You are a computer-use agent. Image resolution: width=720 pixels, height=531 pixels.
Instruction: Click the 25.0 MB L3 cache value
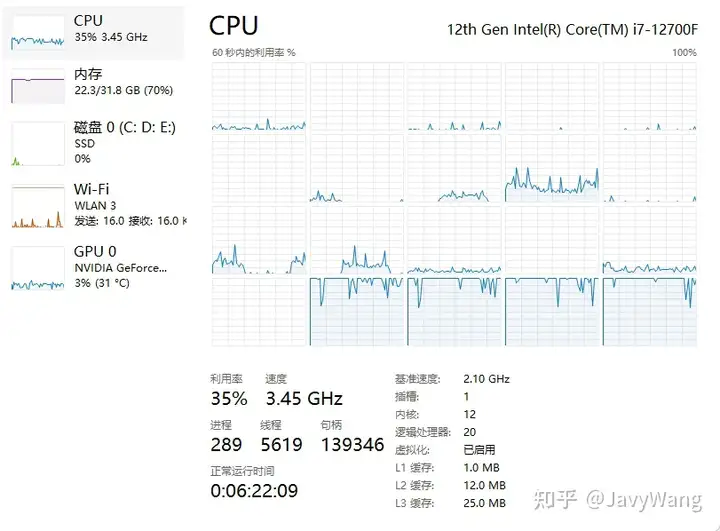485,503
